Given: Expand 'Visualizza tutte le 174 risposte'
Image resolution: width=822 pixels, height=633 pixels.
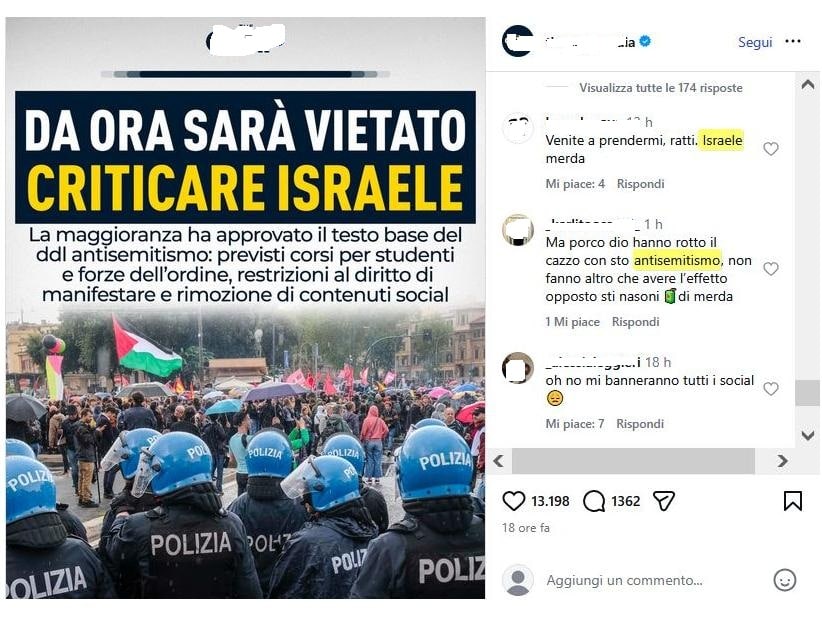Looking at the screenshot, I should click(661, 88).
